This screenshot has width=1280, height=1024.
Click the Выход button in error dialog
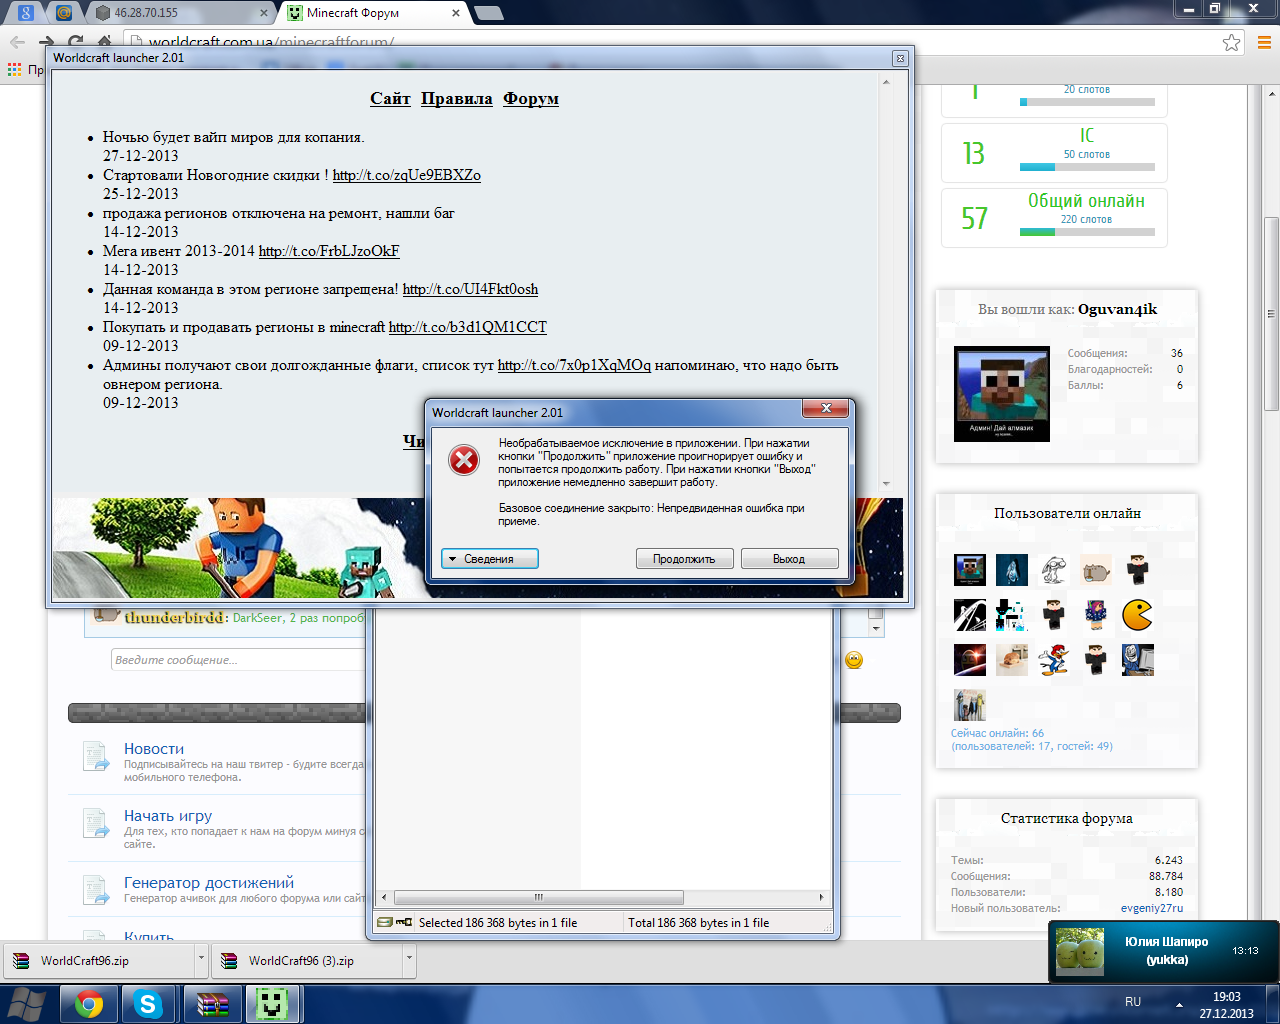(789, 559)
